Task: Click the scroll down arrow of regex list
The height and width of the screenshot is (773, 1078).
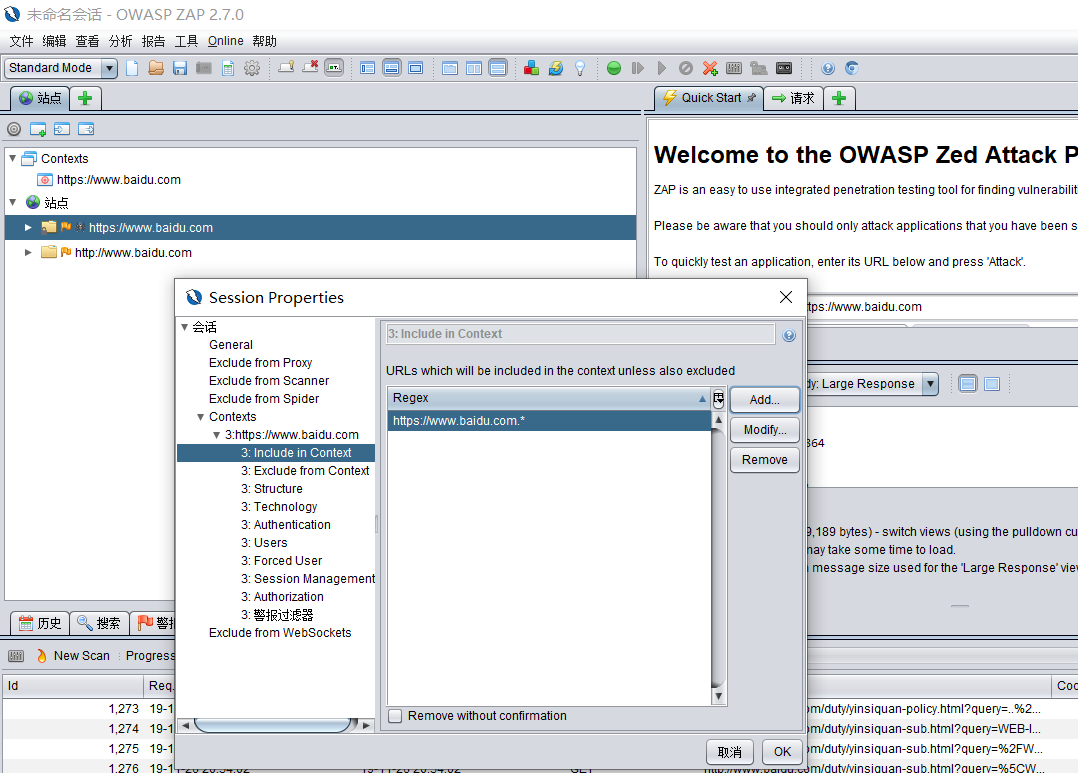Action: pyautogui.click(x=718, y=696)
